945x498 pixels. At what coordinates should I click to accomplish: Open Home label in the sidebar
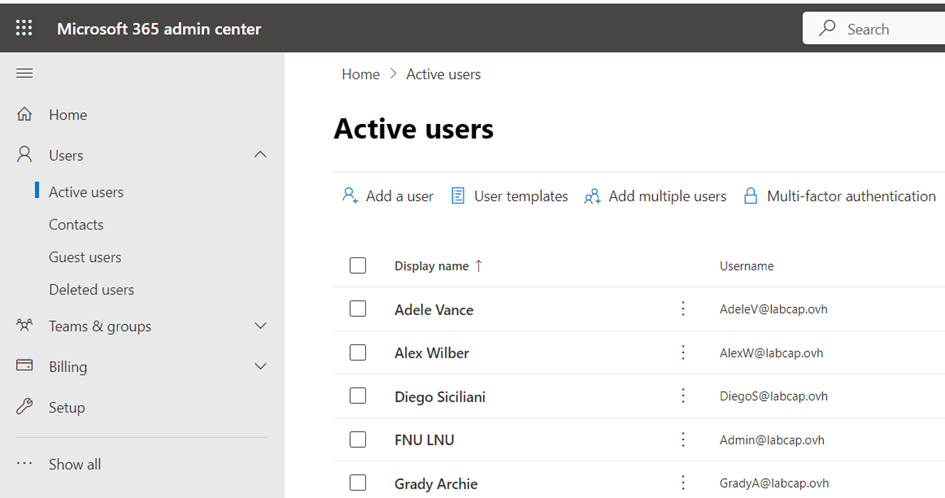click(68, 115)
